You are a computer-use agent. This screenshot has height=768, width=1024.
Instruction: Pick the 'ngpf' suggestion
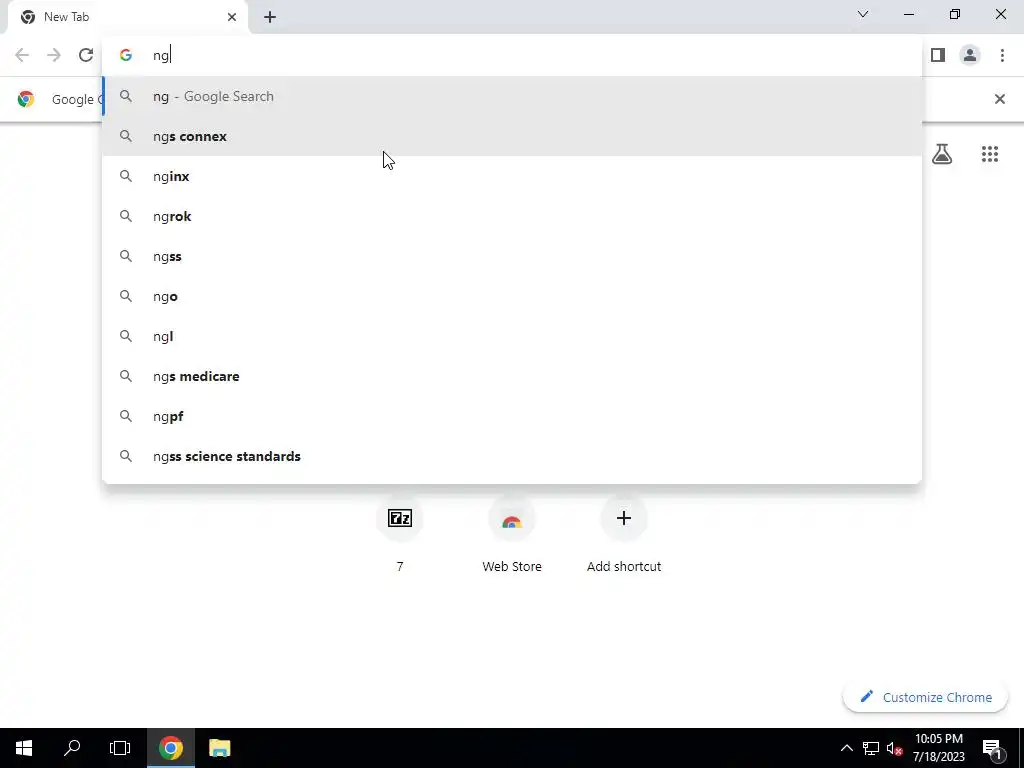(x=512, y=416)
